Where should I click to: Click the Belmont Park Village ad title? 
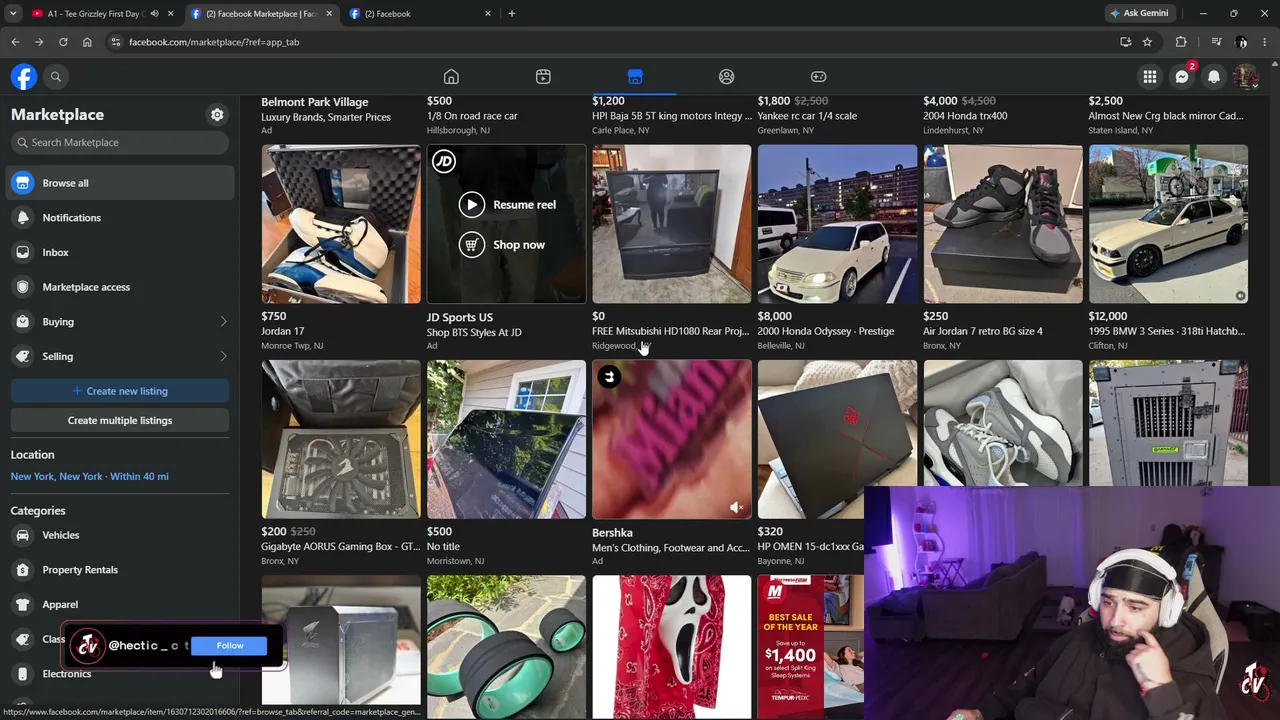pos(315,102)
